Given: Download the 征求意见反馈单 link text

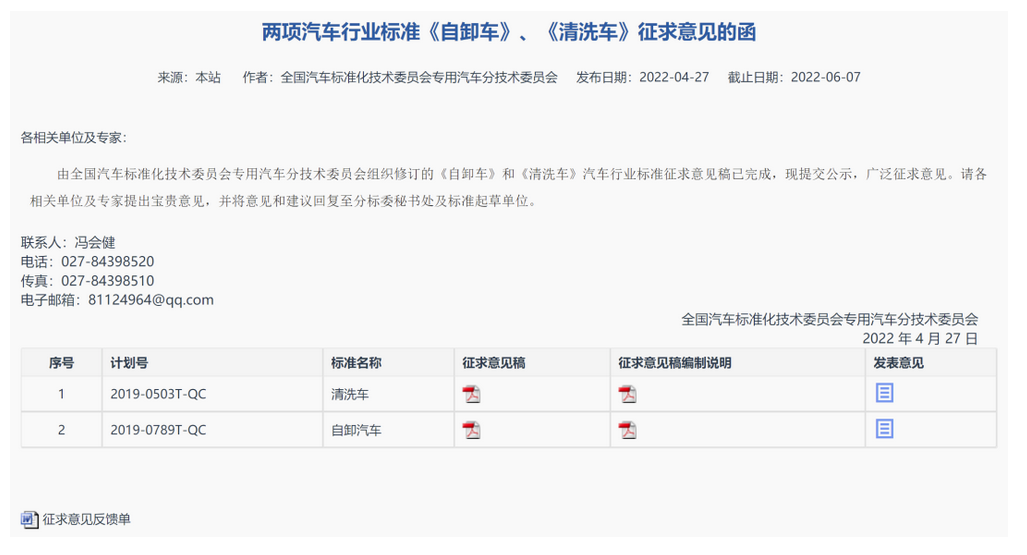Looking at the screenshot, I should tap(86, 519).
